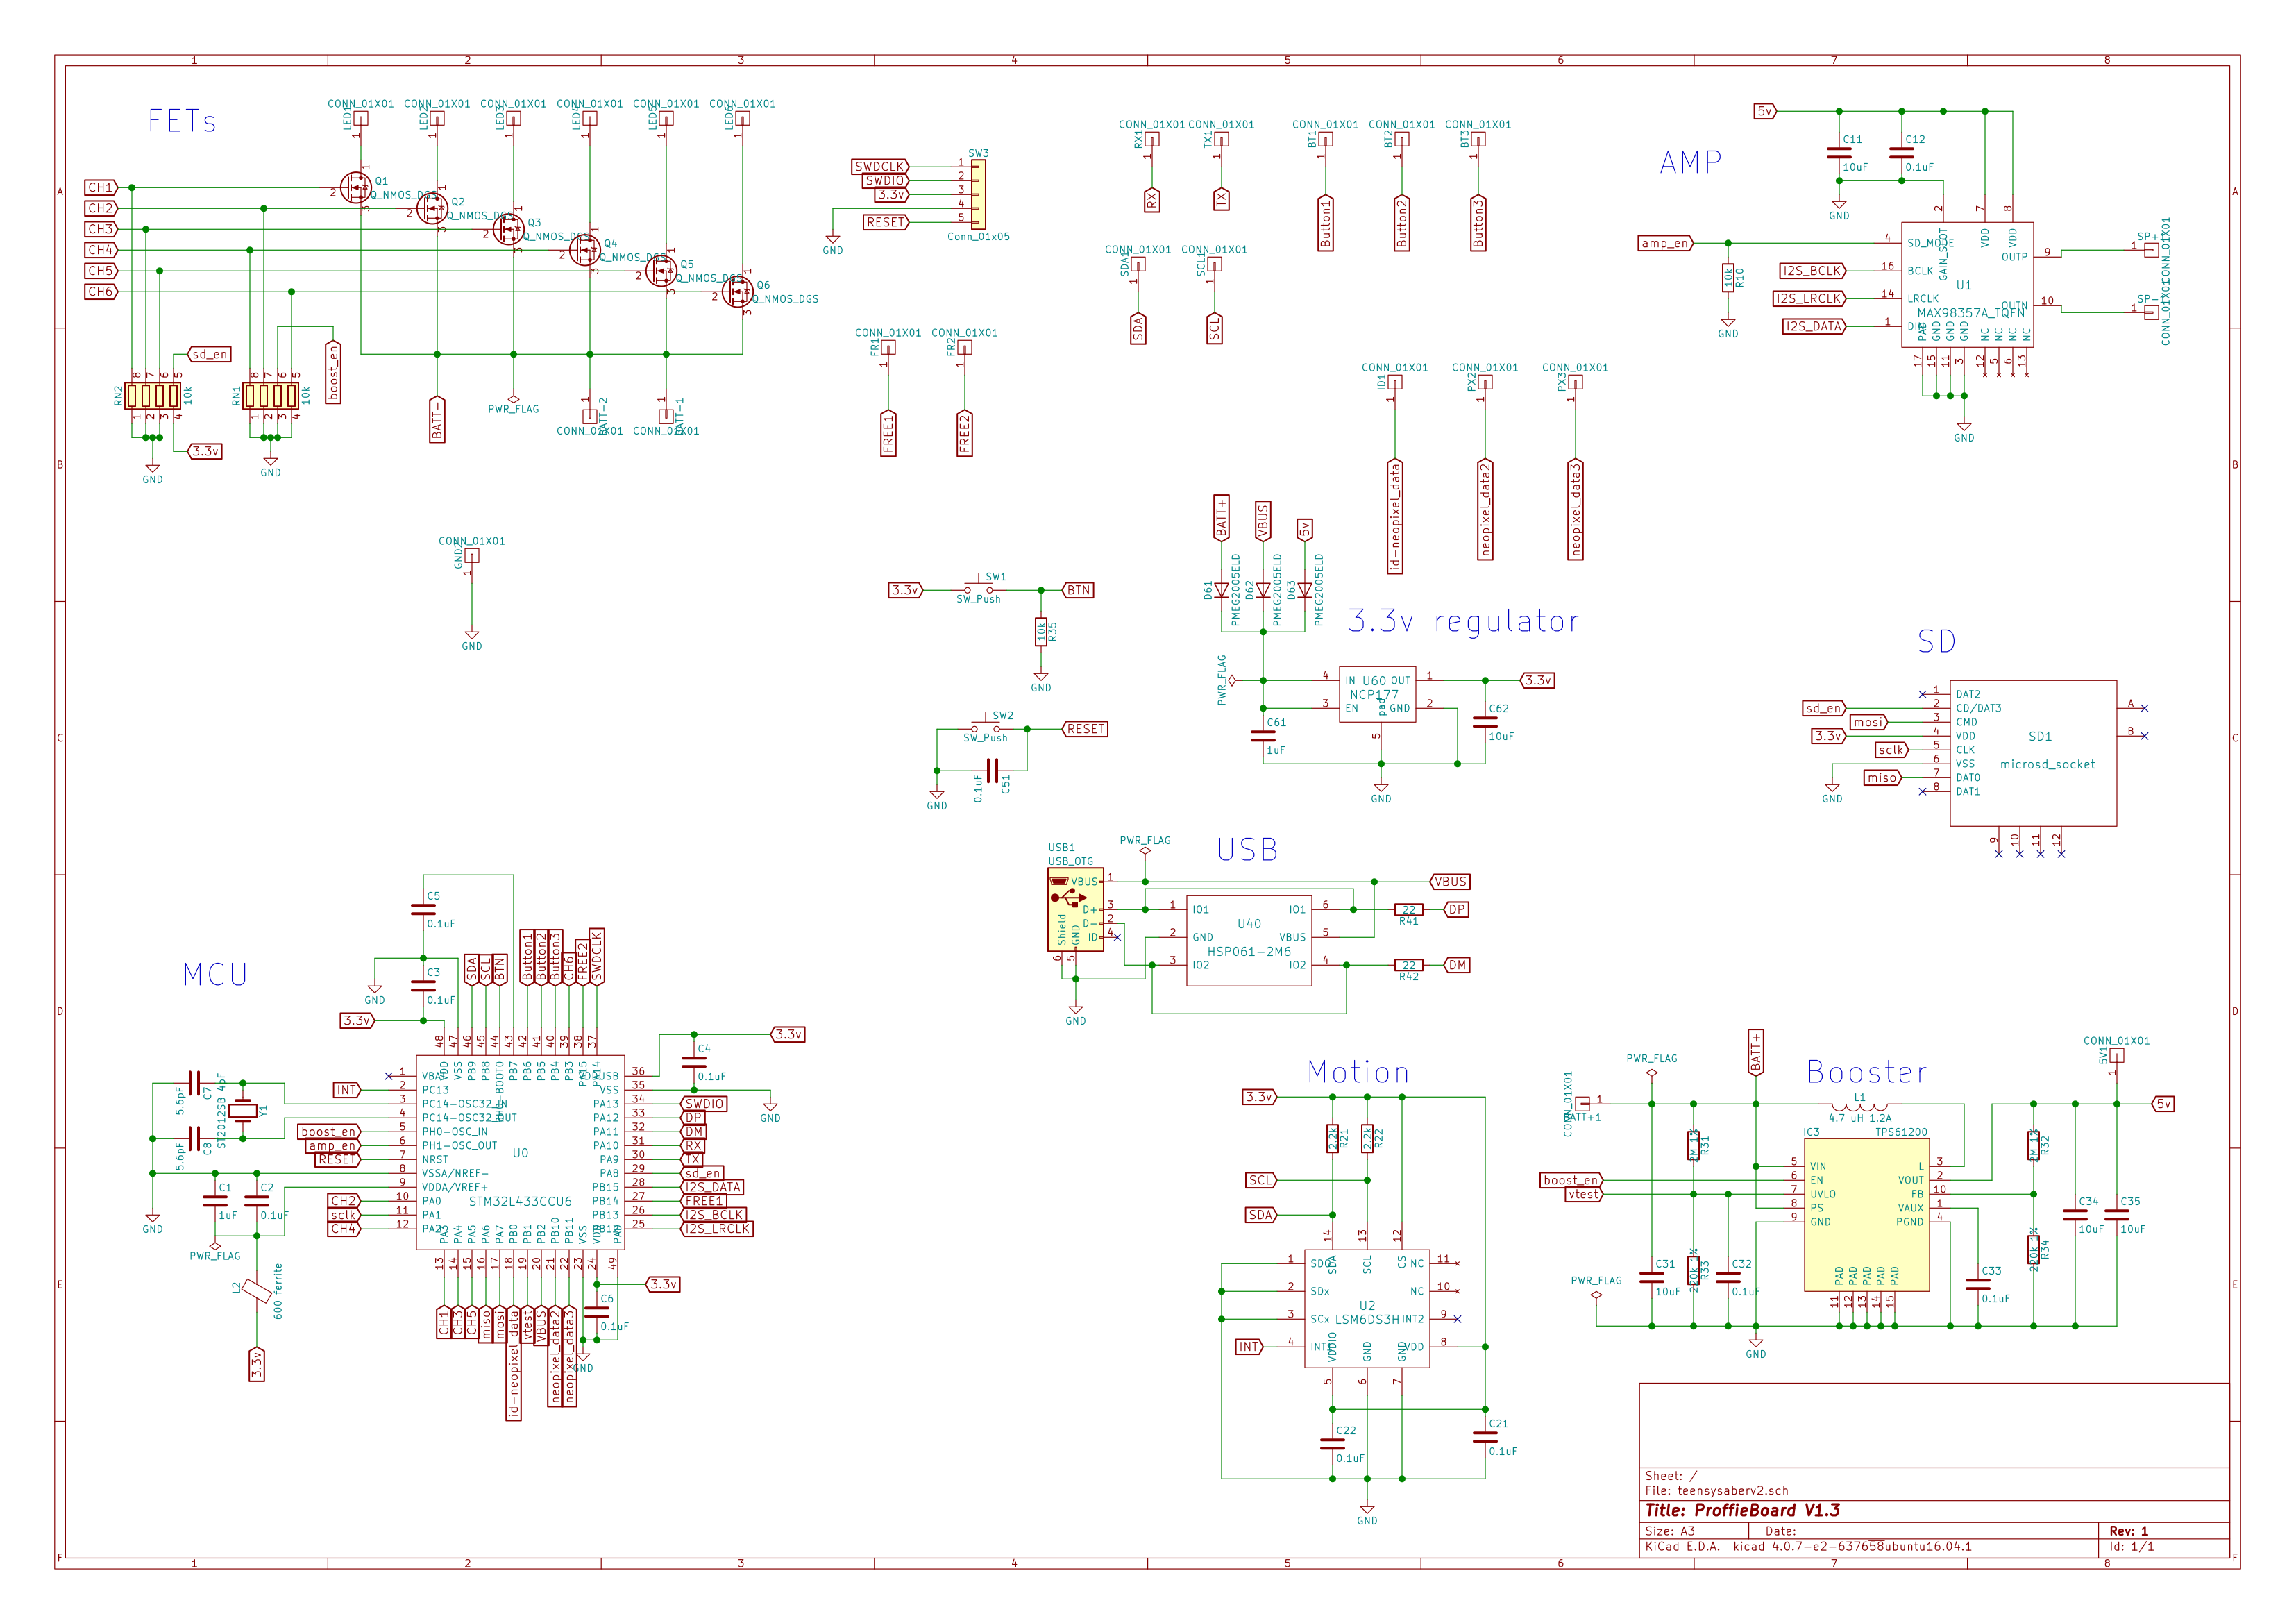
Task: Select the C51 0.1uF capacitor symbol
Action: coord(991,770)
